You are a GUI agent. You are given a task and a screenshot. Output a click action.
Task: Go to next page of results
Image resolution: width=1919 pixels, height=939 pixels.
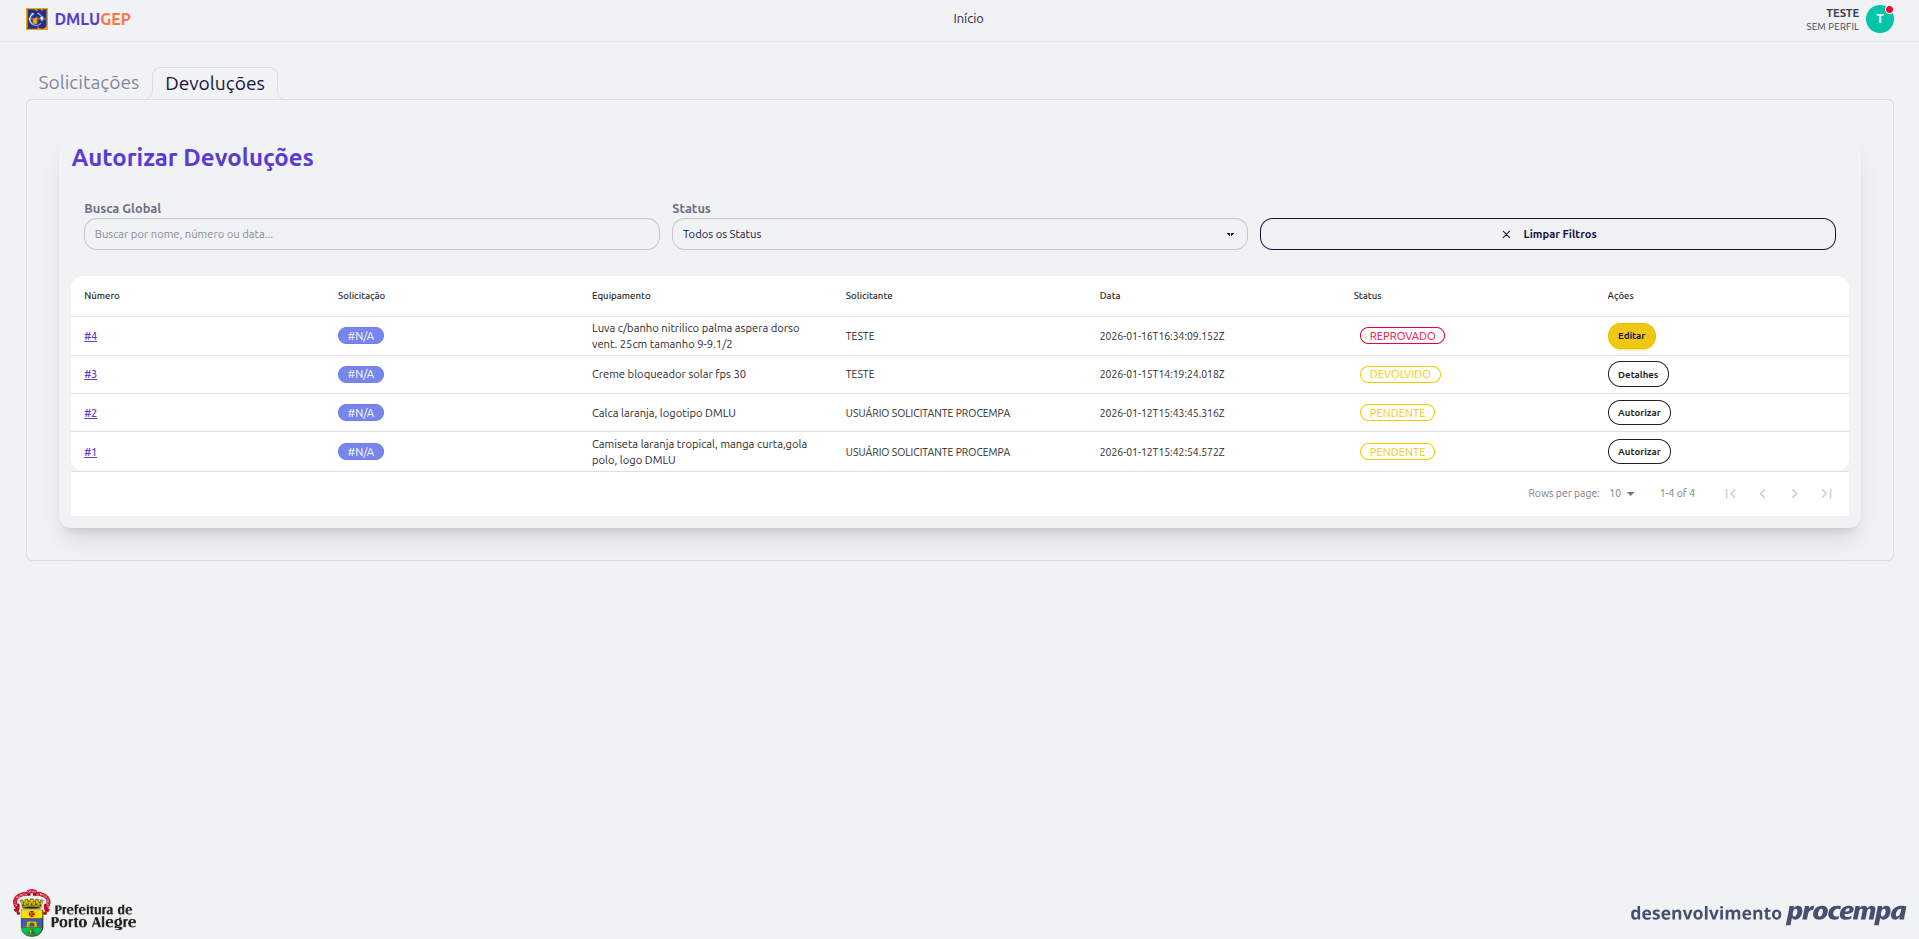click(x=1794, y=494)
